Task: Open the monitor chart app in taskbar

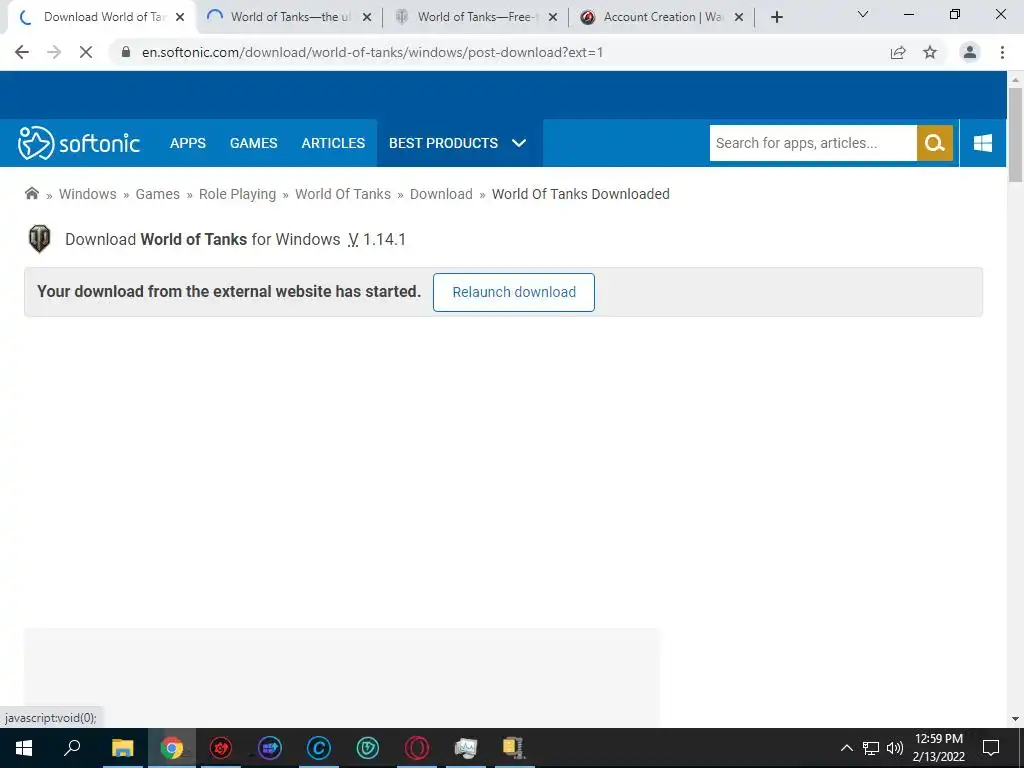Action: point(466,748)
